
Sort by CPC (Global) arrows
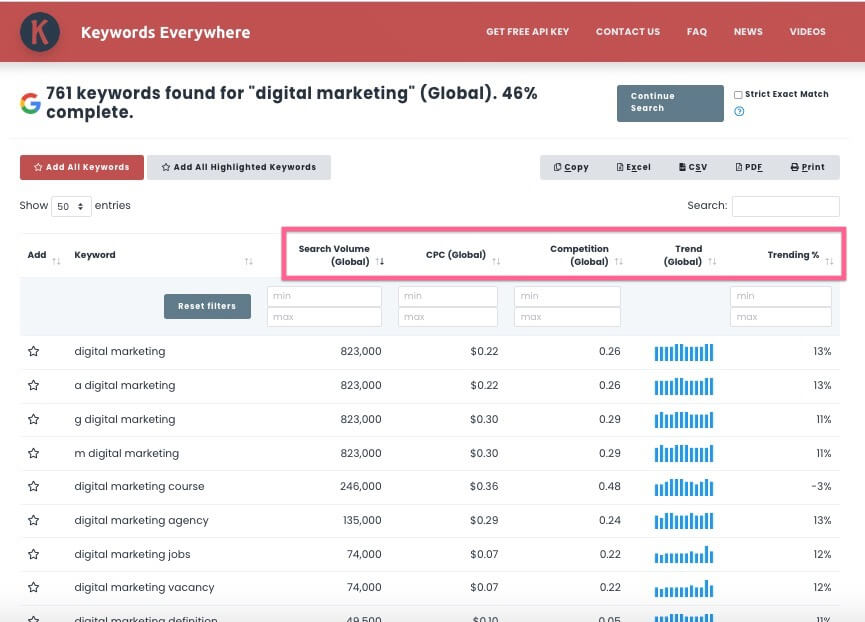pos(496,261)
